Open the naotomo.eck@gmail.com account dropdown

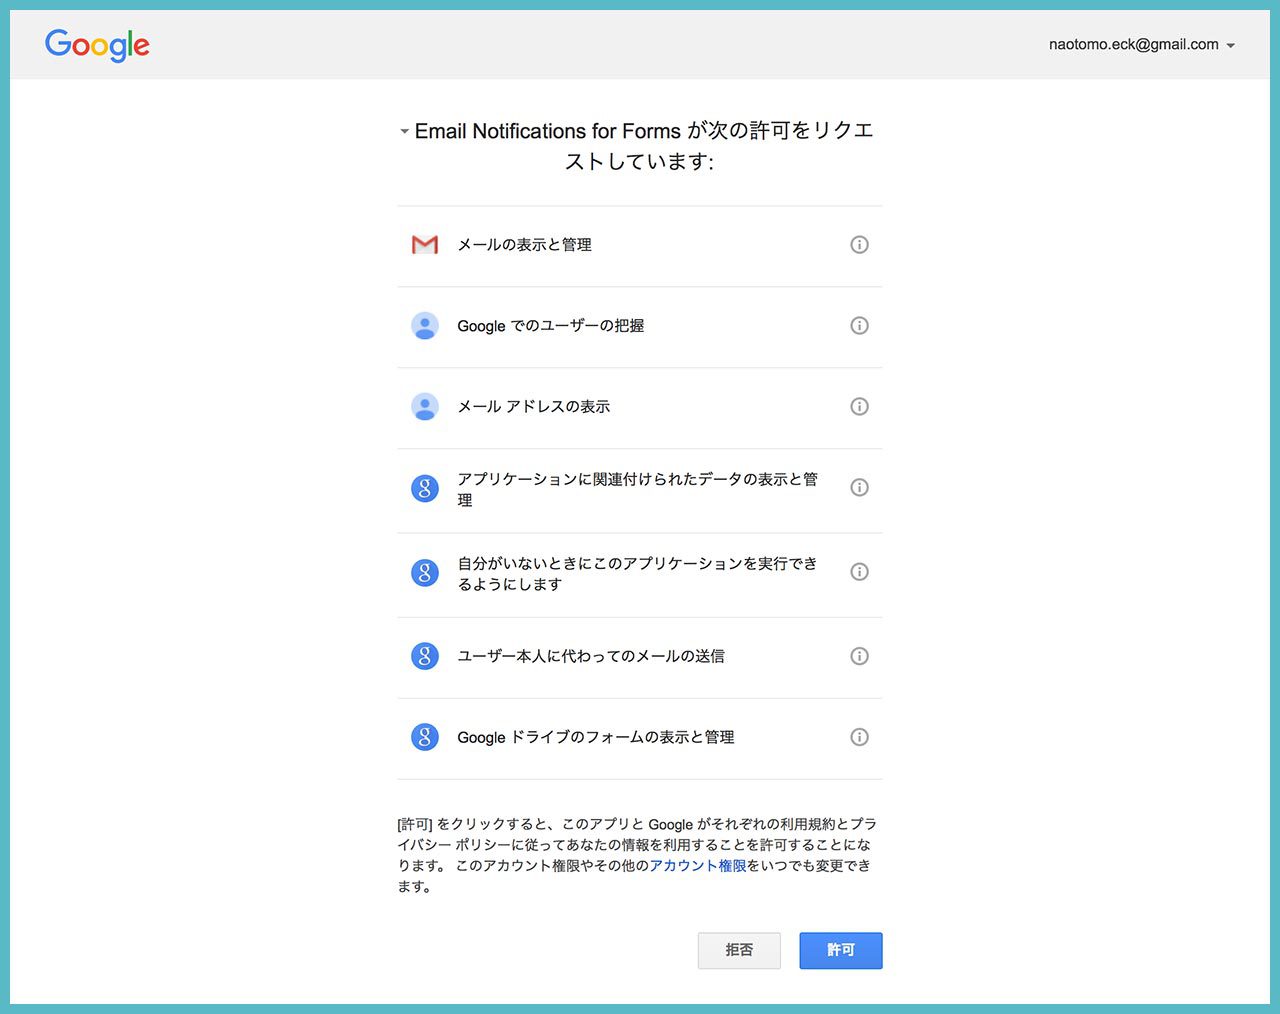pos(1142,44)
